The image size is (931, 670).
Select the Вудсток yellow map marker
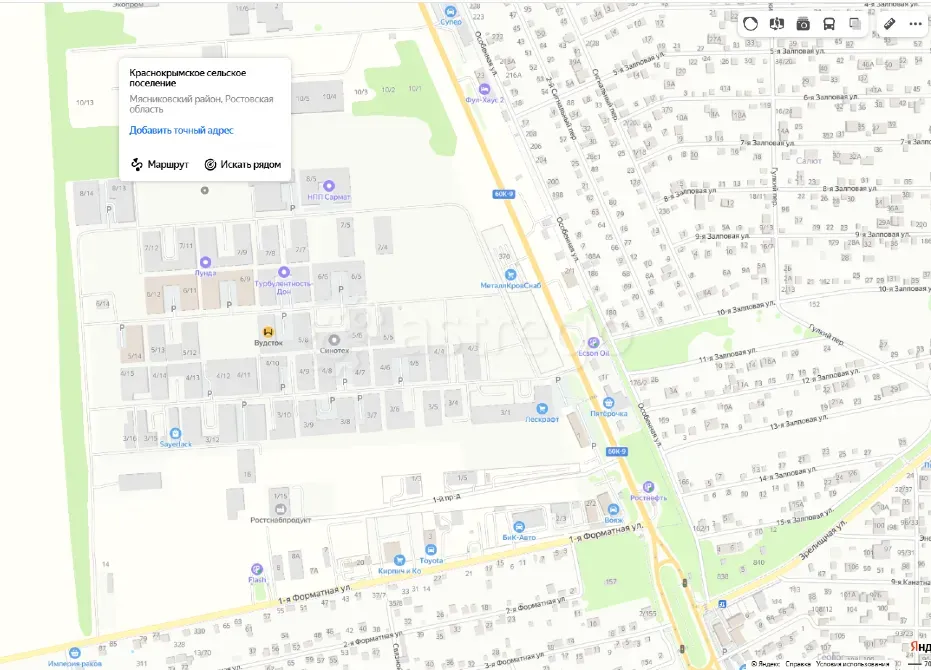coord(268,331)
